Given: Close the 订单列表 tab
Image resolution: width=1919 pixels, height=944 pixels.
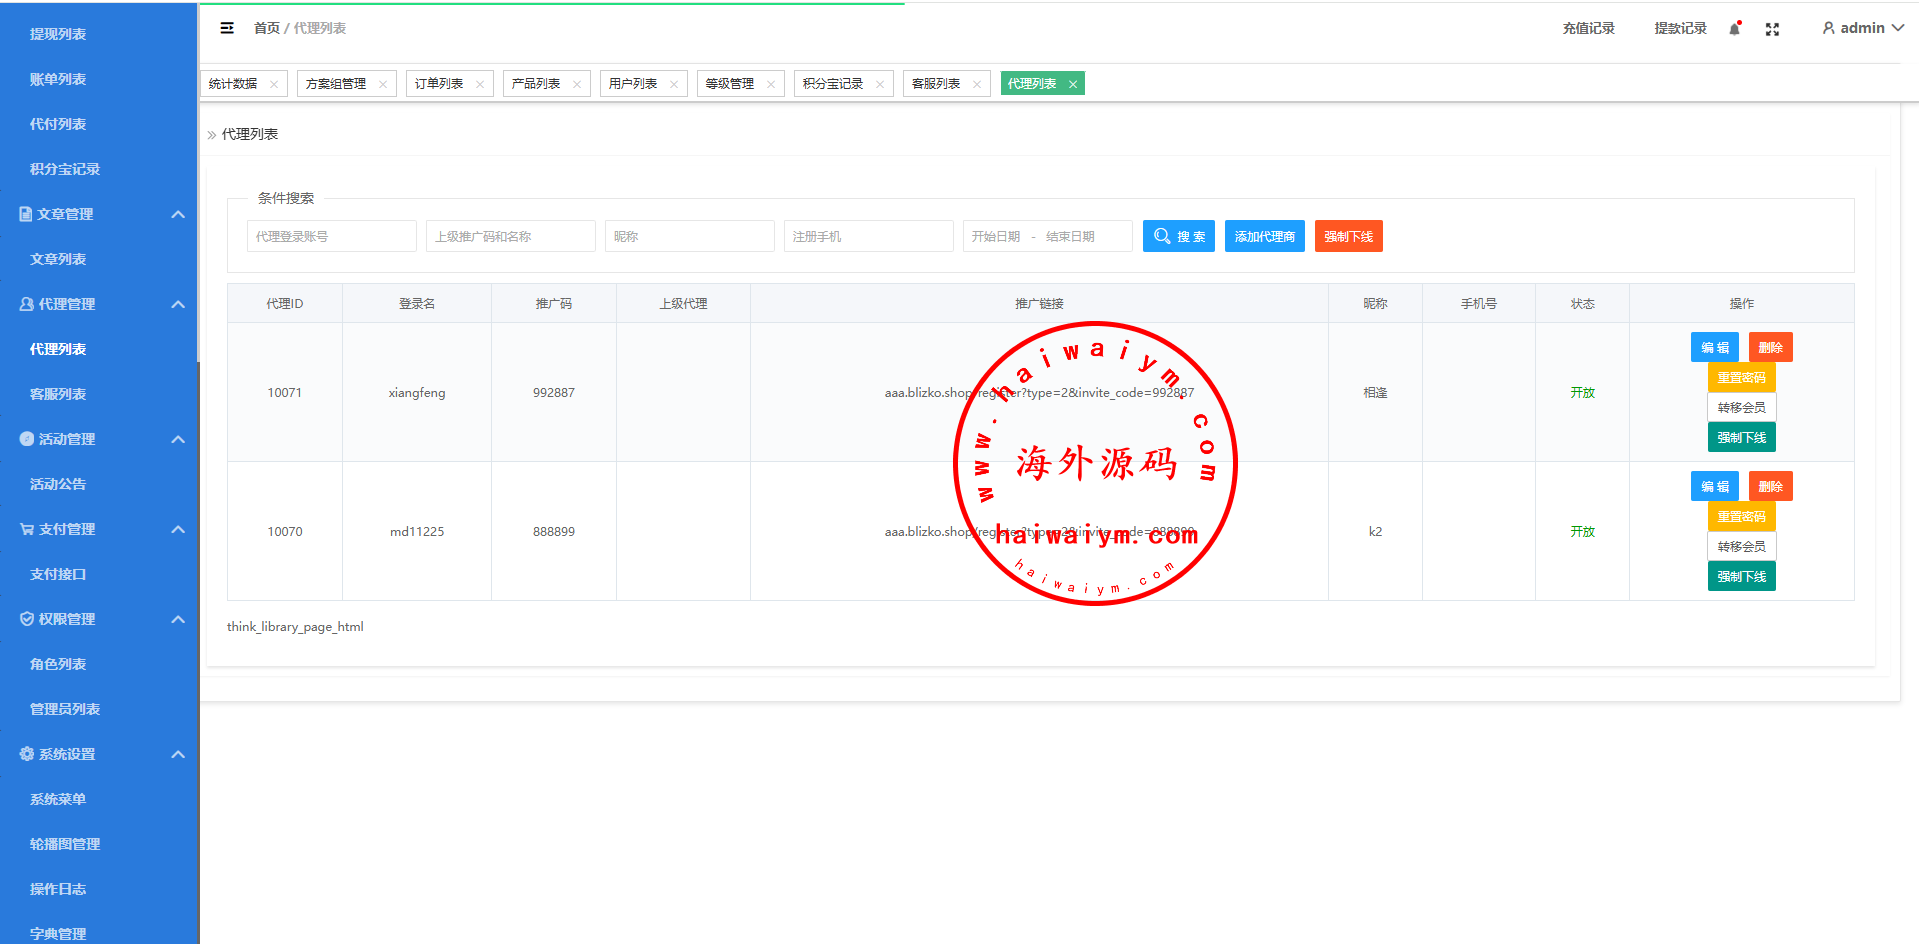Looking at the screenshot, I should [x=480, y=84].
